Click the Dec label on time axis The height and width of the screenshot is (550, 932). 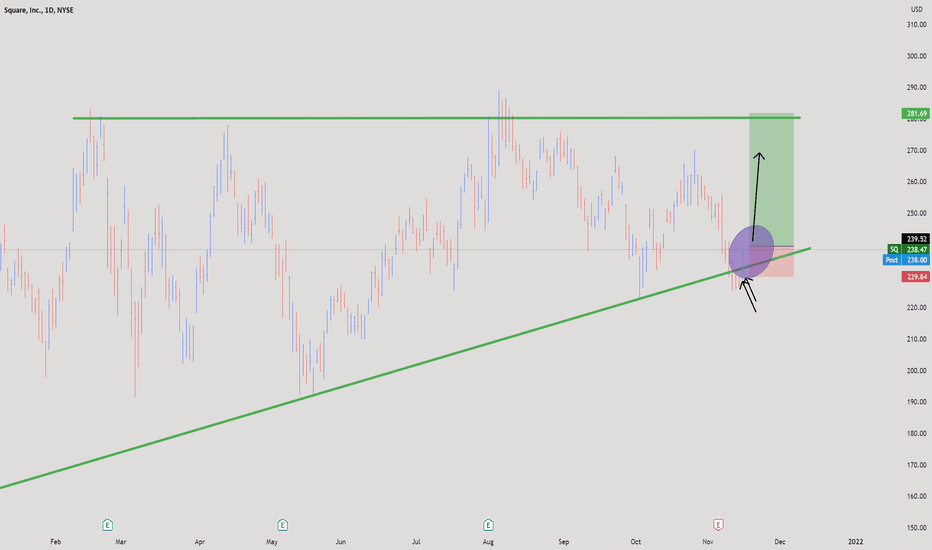click(780, 542)
